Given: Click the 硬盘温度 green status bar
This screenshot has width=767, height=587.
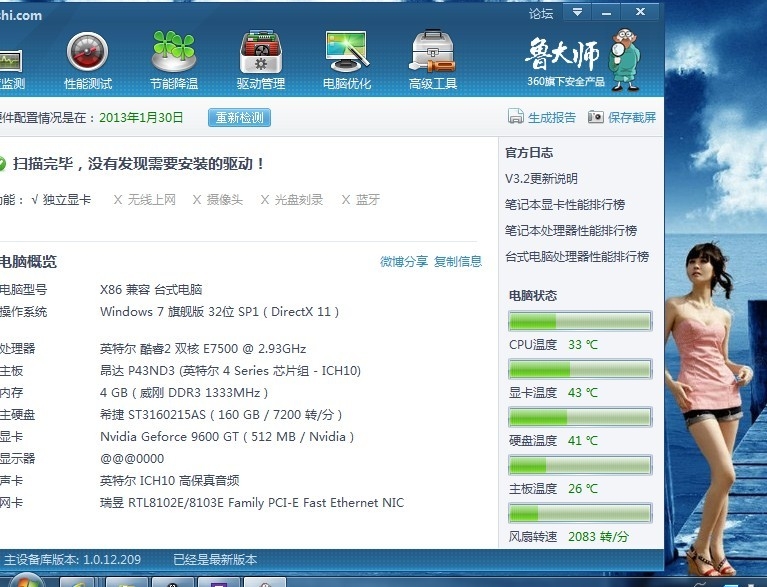Looking at the screenshot, I should [580, 417].
